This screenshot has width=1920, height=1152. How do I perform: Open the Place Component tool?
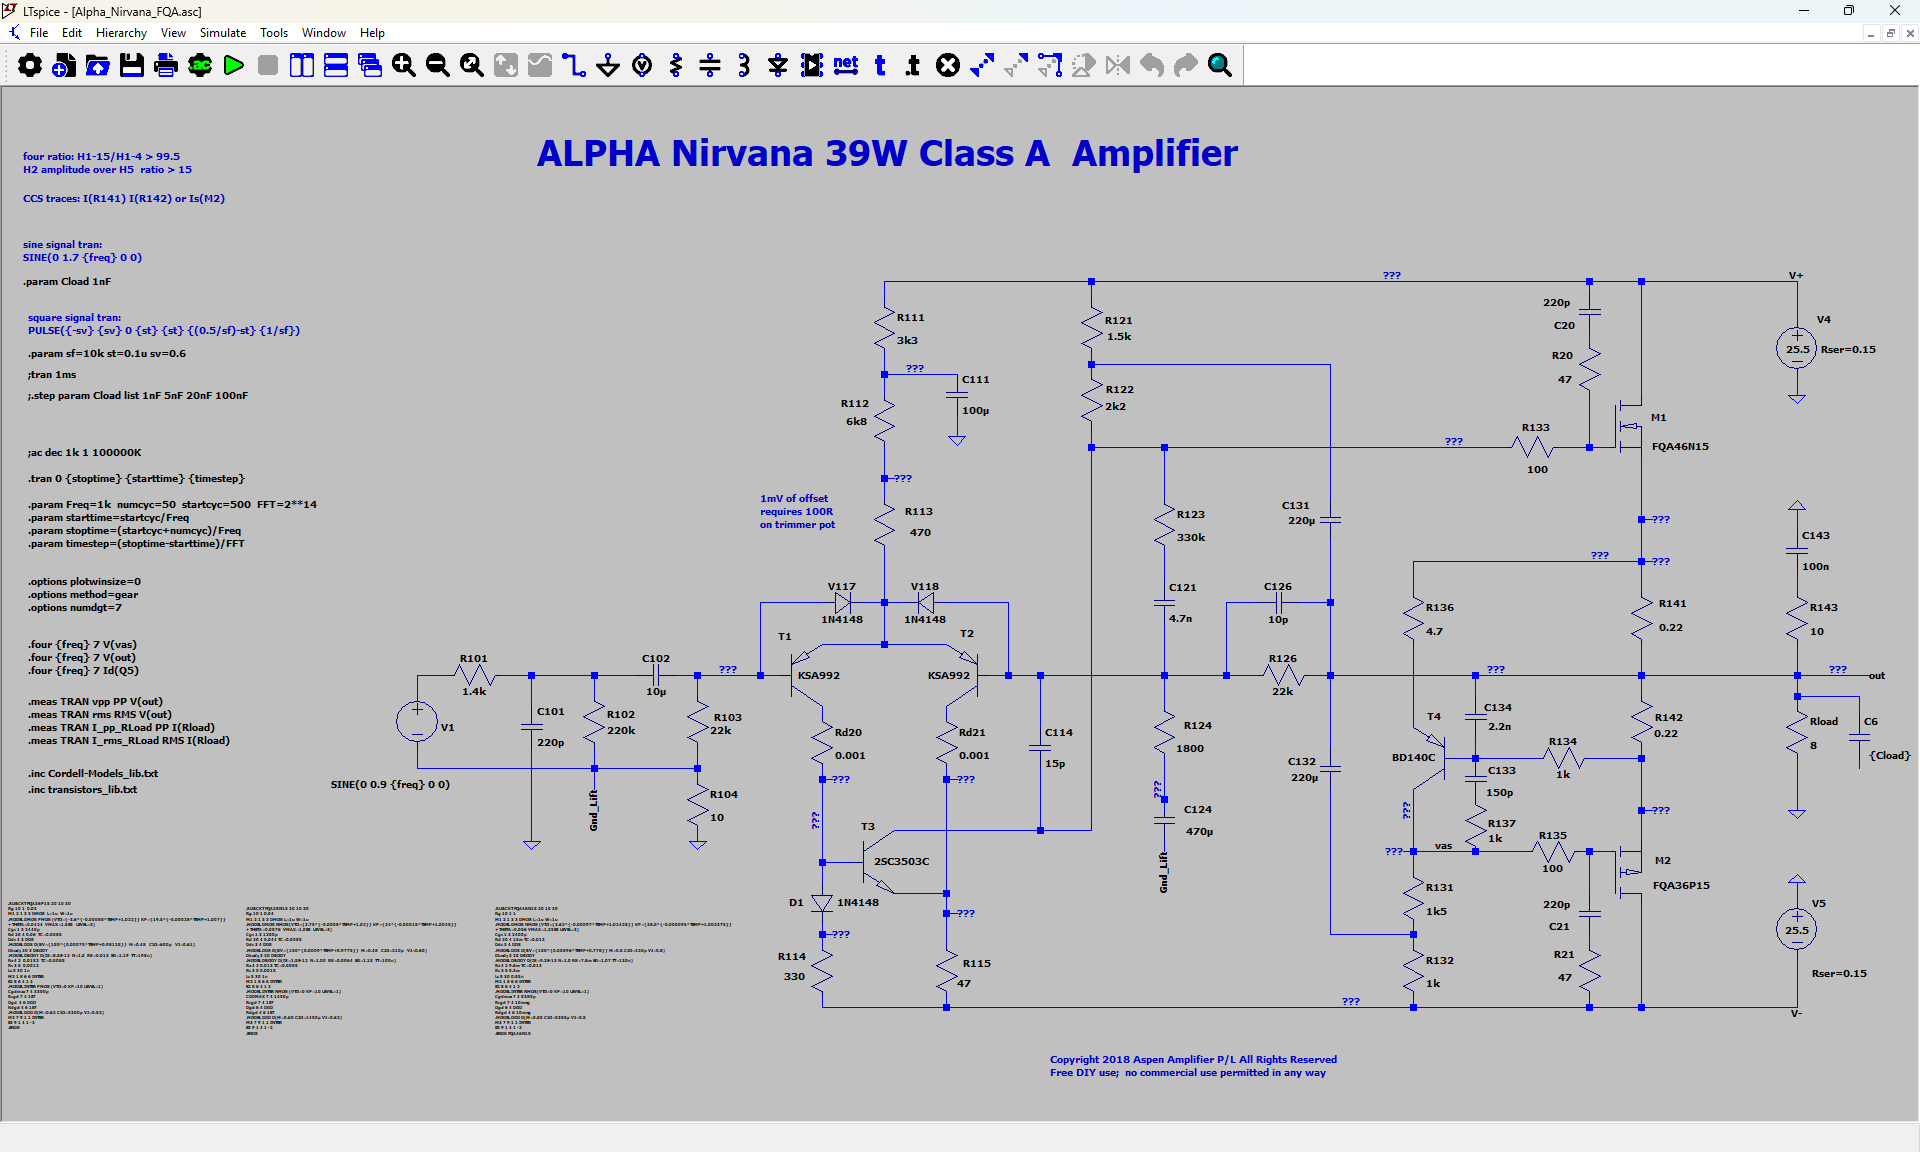coord(812,66)
